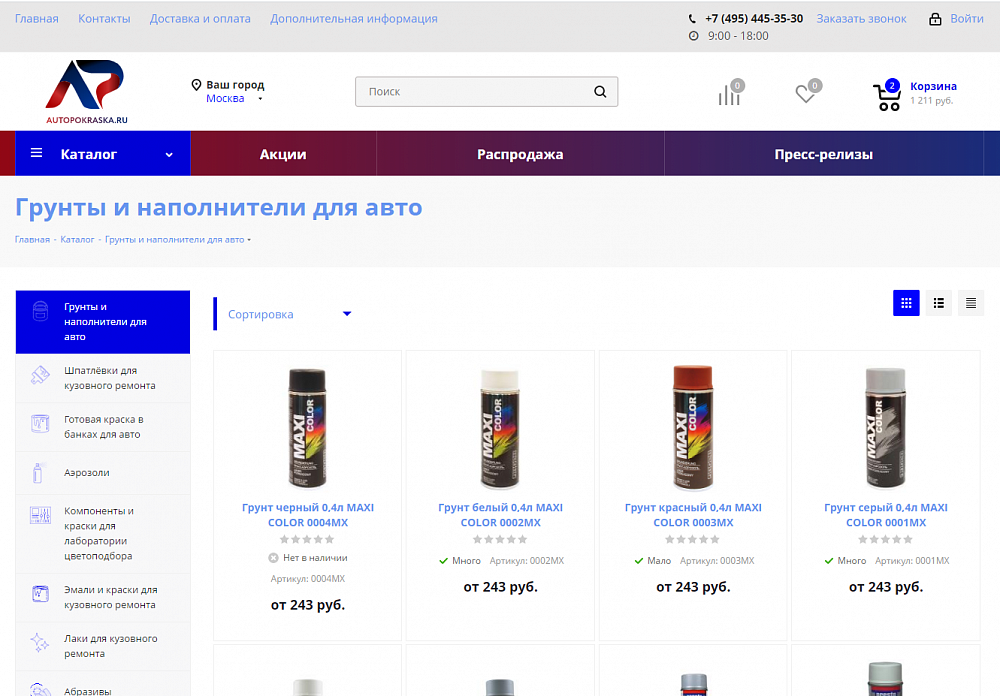Viewport: 1000px width, 696px height.
Task: Click the Войти login link
Action: [967, 19]
